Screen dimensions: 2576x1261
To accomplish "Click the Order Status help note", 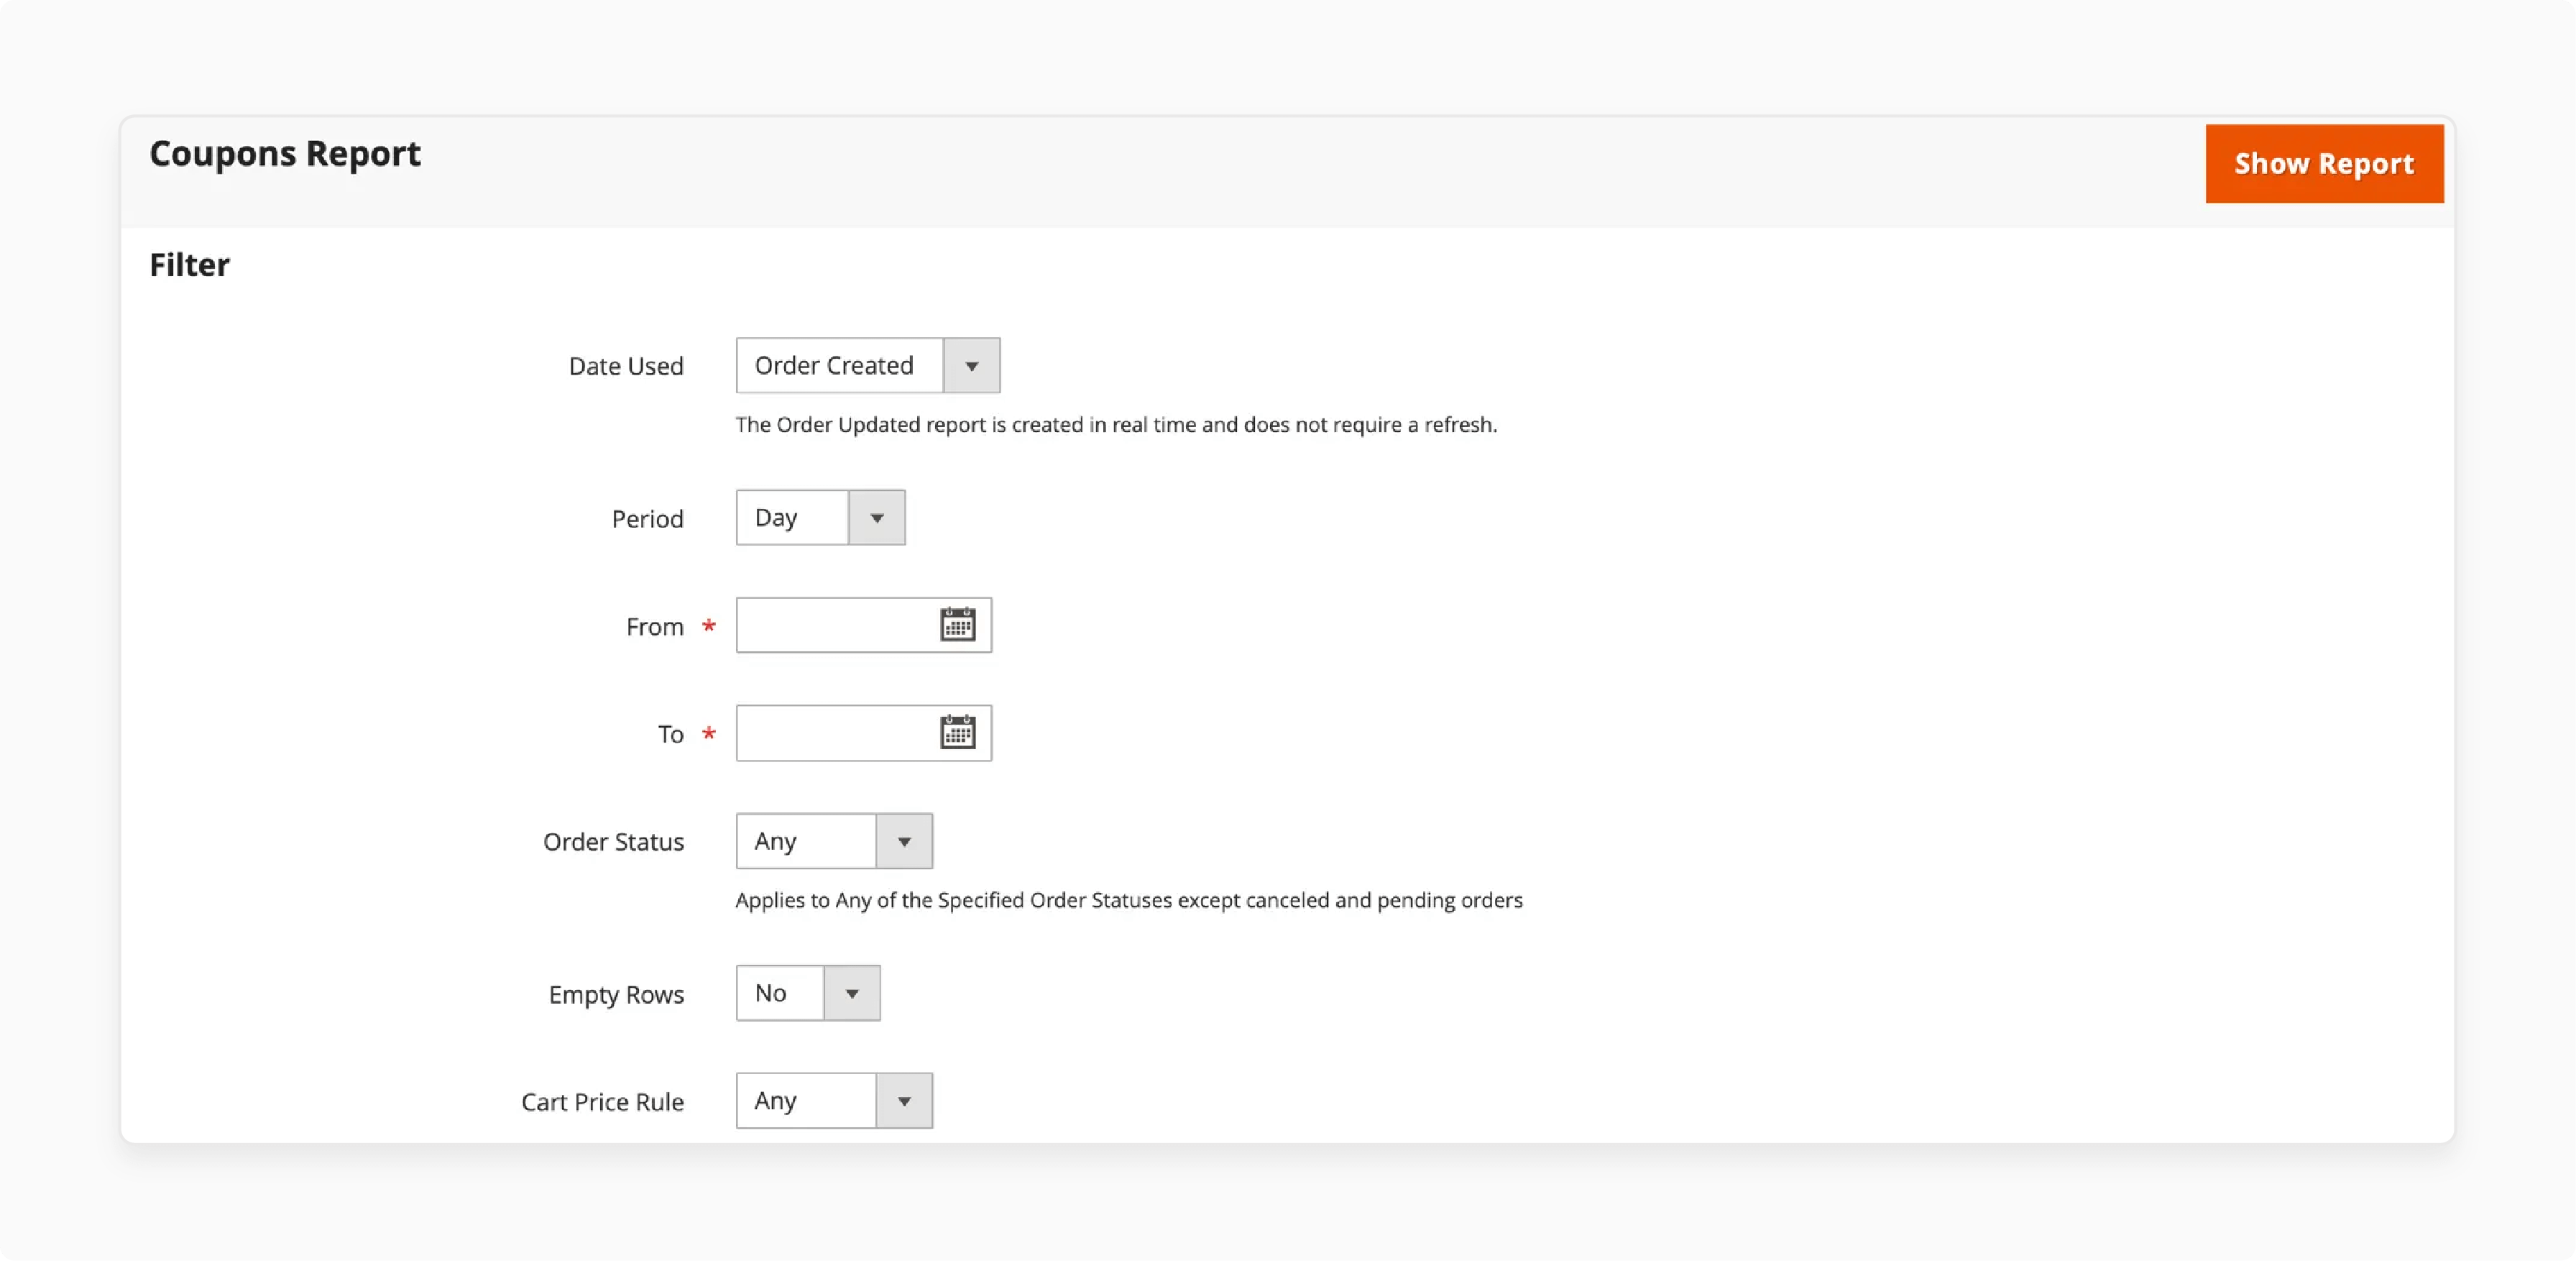I will [x=1129, y=900].
